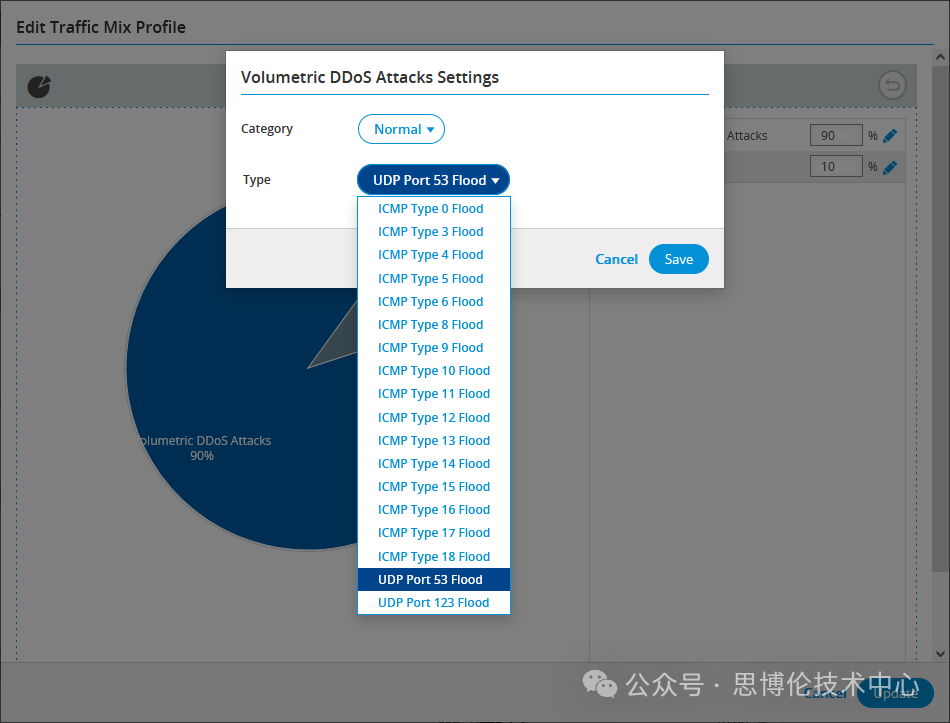Select ICMP Type 0 Flood option
Screen dimensions: 950x723
tap(430, 209)
